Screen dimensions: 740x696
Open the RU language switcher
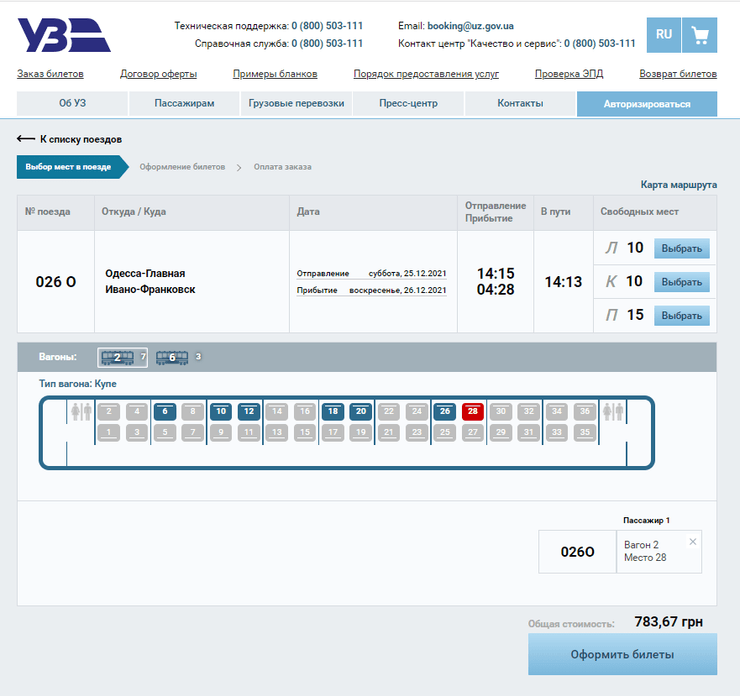(663, 35)
